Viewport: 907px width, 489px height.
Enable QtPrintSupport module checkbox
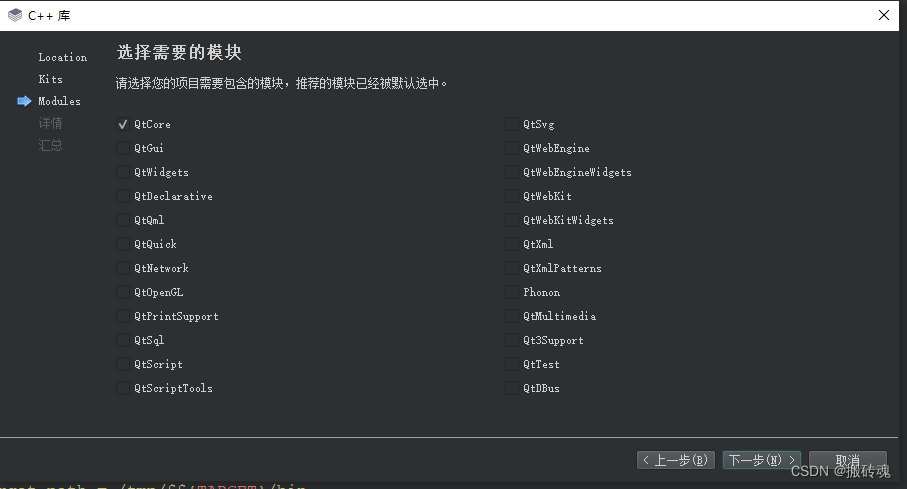coord(123,317)
